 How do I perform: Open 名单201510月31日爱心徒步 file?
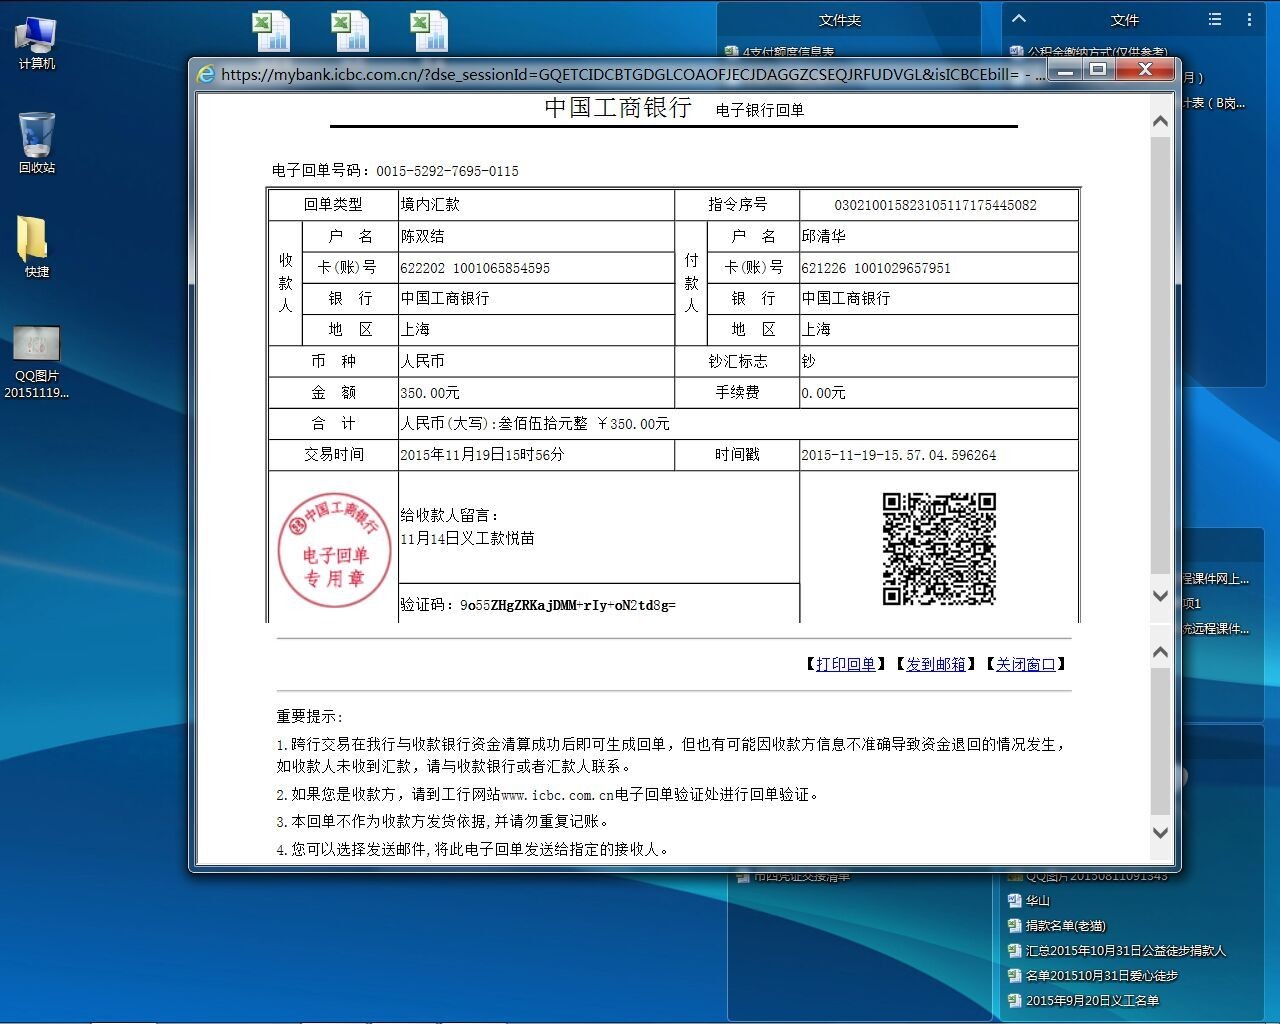pyautogui.click(x=1094, y=976)
